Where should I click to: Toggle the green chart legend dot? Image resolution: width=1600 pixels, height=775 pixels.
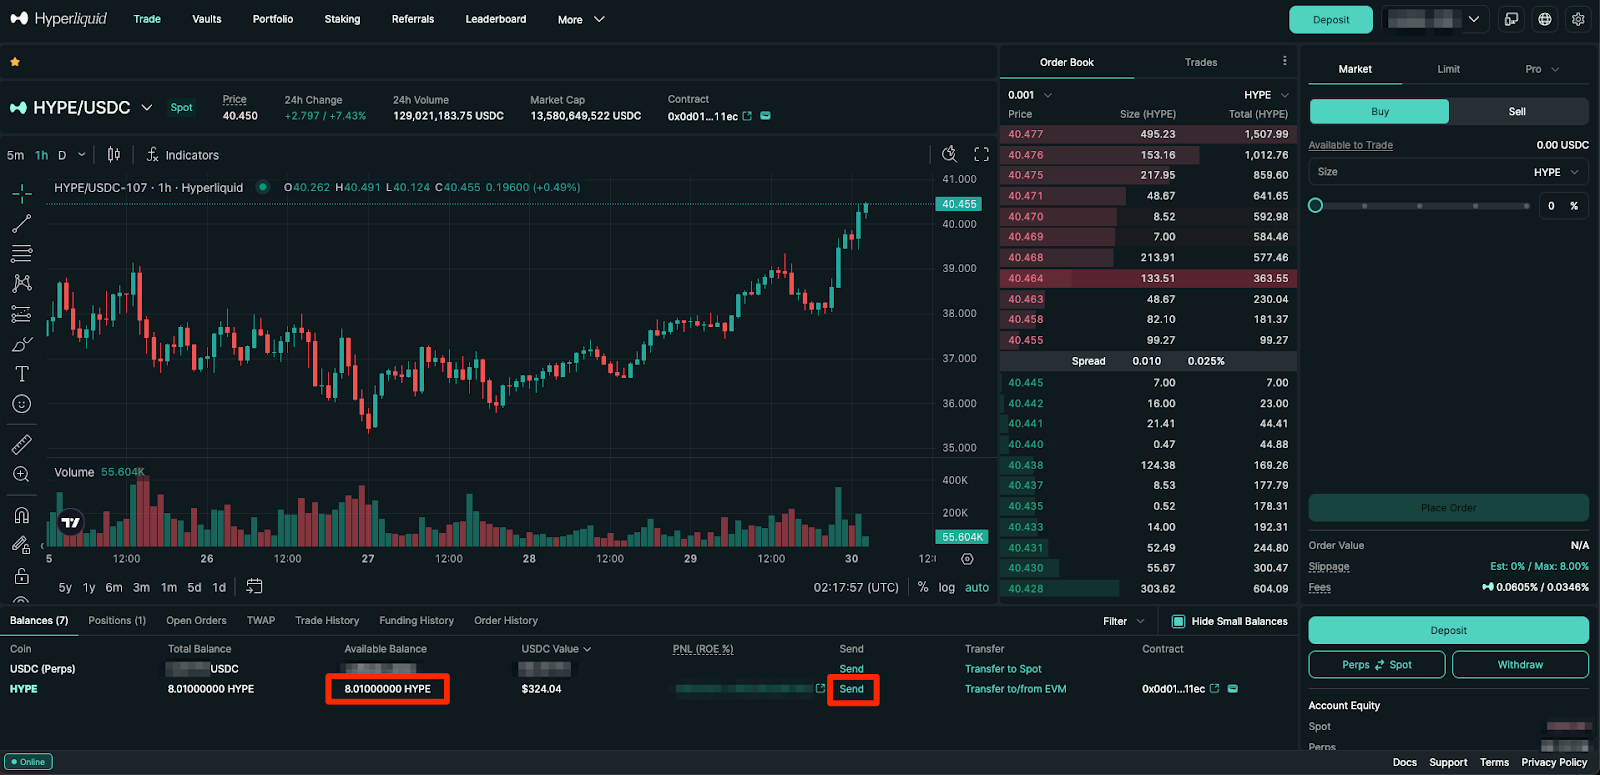[263, 187]
